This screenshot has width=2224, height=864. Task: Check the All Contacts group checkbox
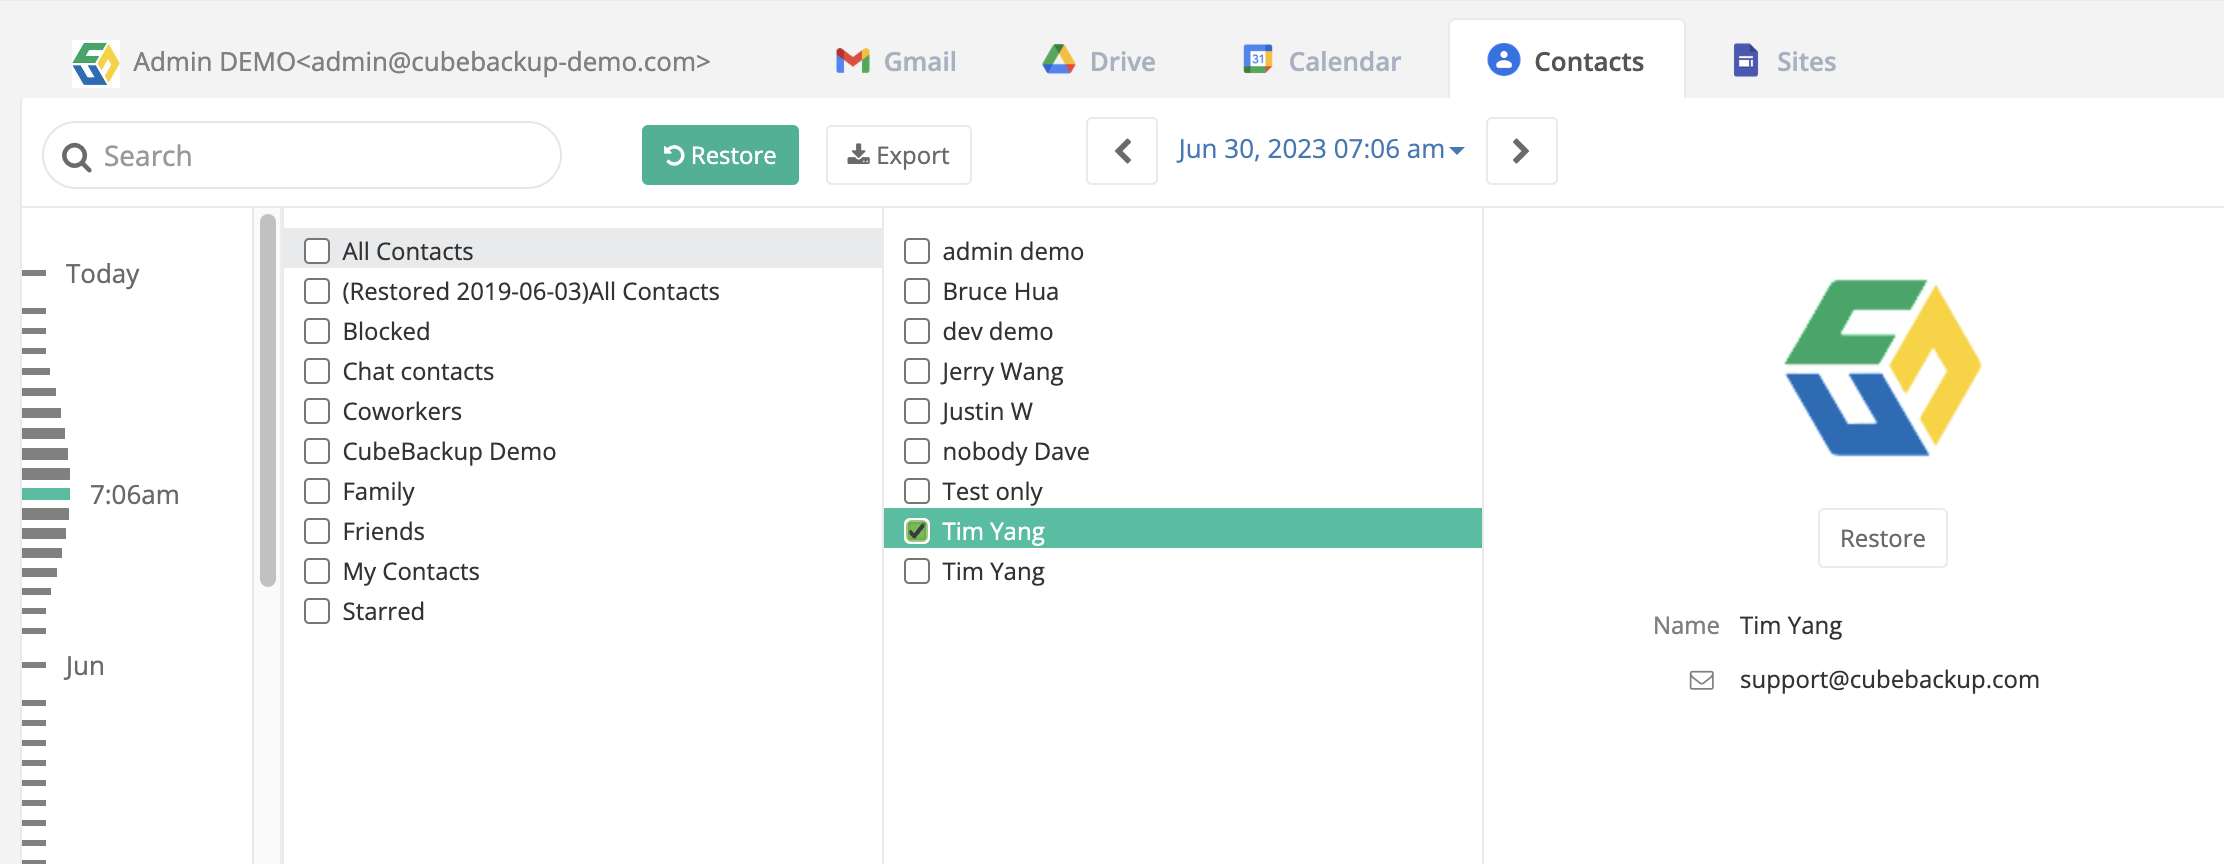point(317,251)
